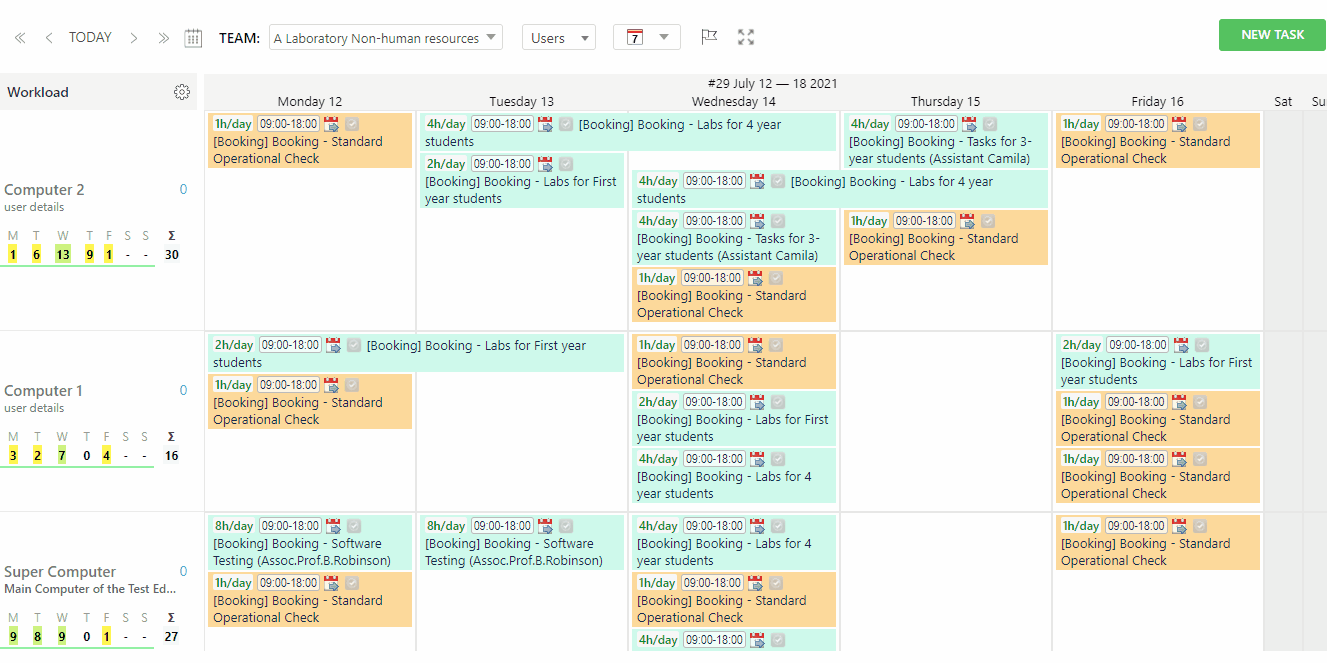This screenshot has height=663, width=1327.
Task: Reschedule Super Computer Monday Standard Operational Check
Action: (x=332, y=583)
